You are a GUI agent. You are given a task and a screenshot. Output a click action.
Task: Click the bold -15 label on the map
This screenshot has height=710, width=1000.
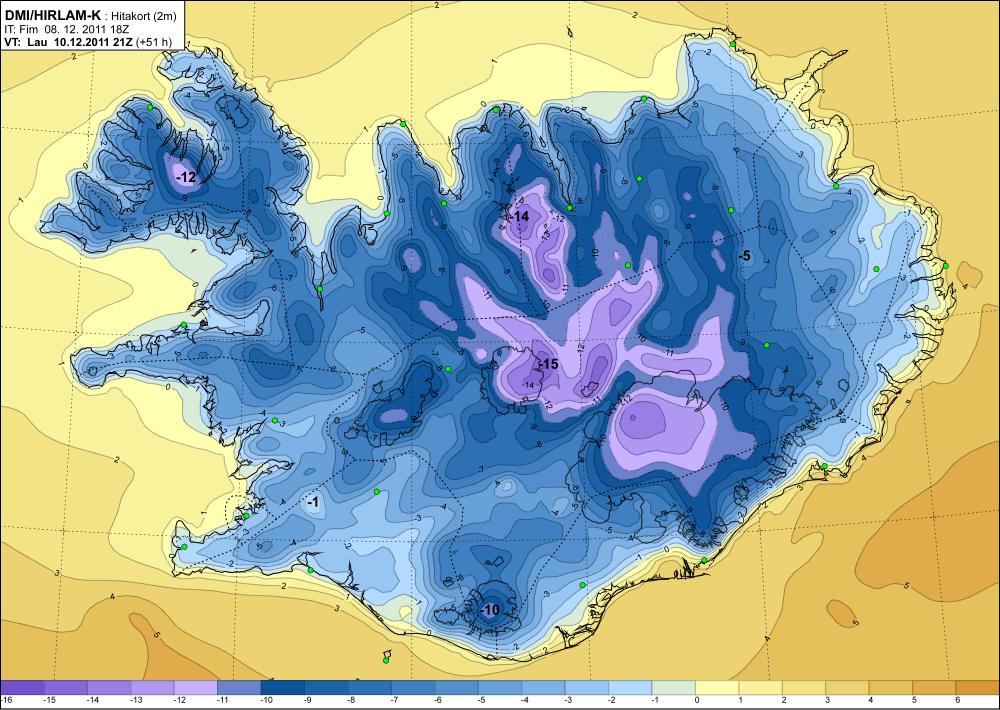click(548, 364)
